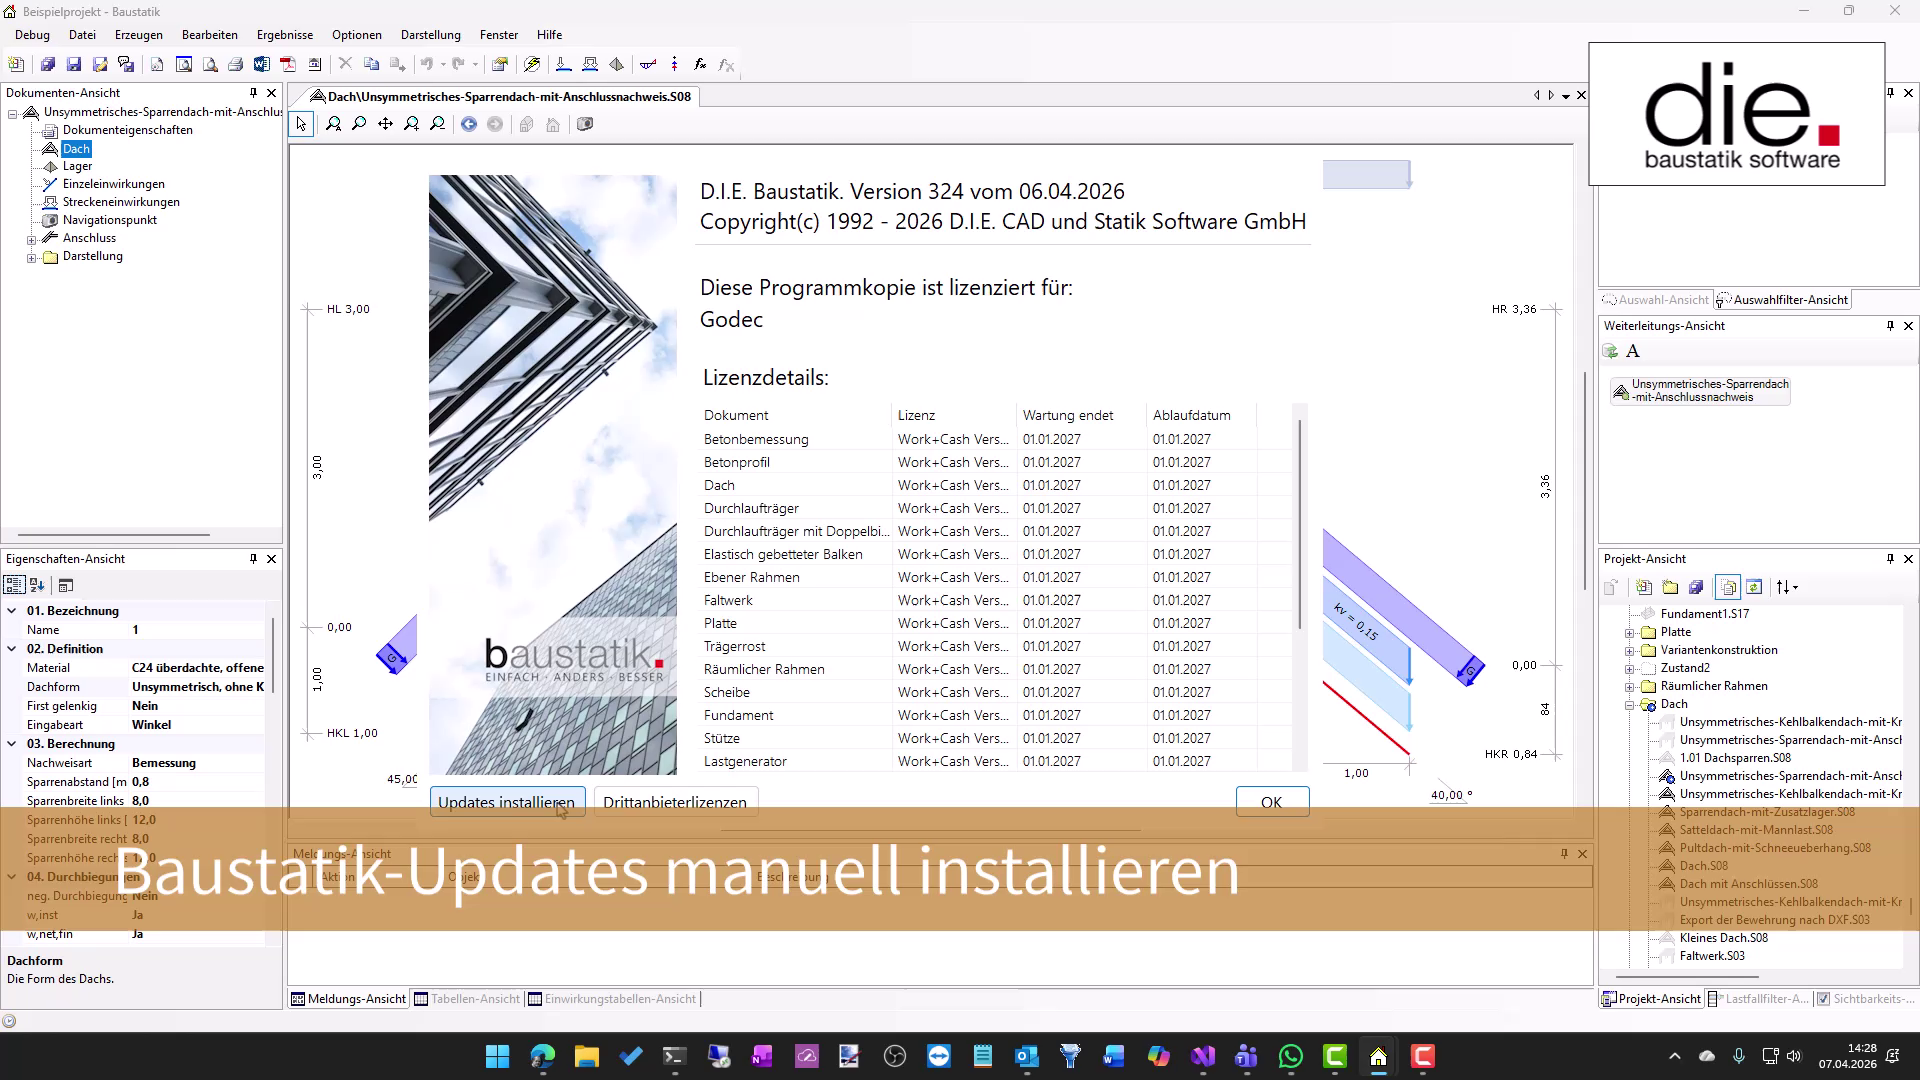This screenshot has height=1080, width=1920.
Task: Click the zoom-out magnifier minus icon
Action: (437, 124)
